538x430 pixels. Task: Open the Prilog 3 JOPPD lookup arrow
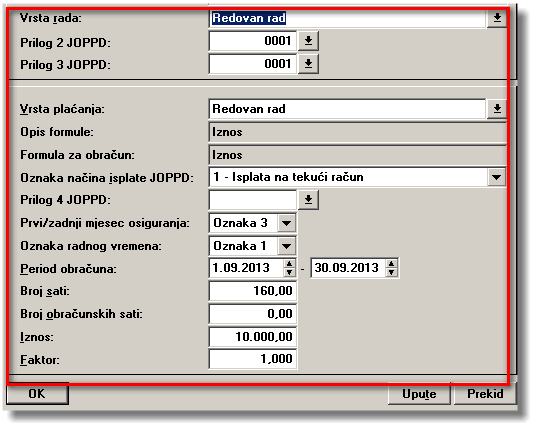[x=308, y=63]
